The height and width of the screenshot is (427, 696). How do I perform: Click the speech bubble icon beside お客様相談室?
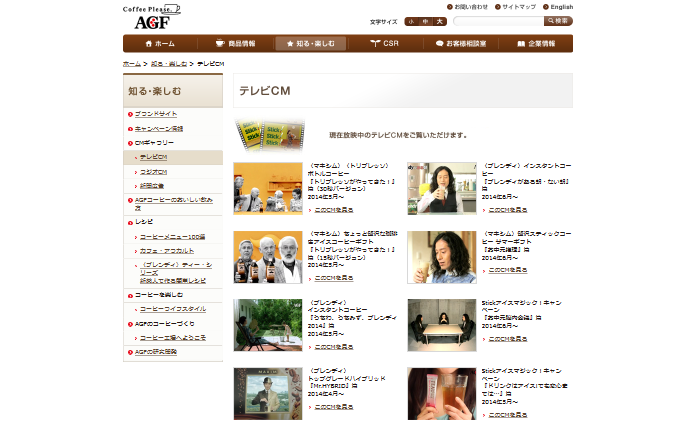click(440, 43)
